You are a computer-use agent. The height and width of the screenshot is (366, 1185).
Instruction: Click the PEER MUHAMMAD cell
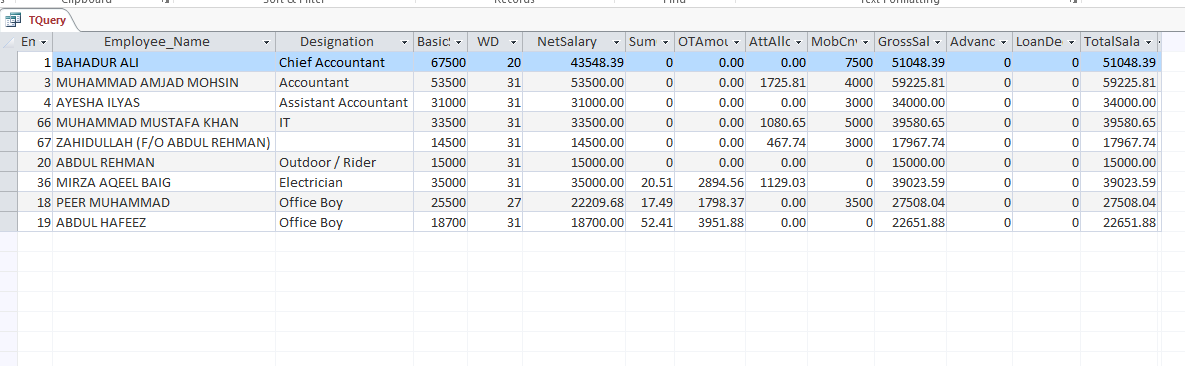coord(164,202)
